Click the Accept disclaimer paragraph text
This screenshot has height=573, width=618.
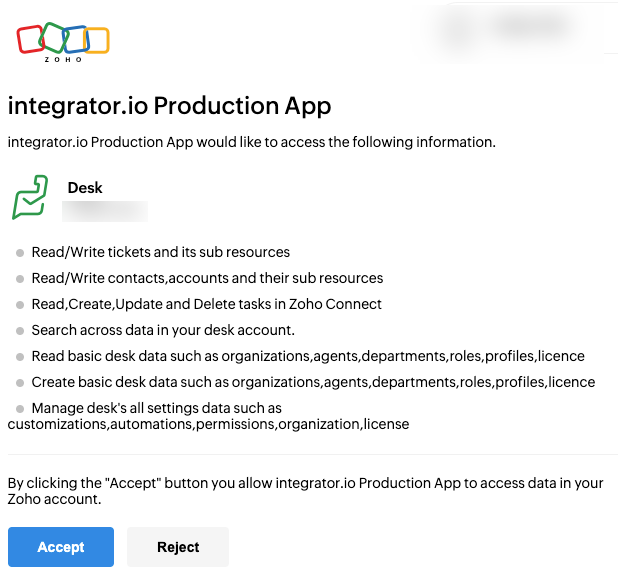305,491
